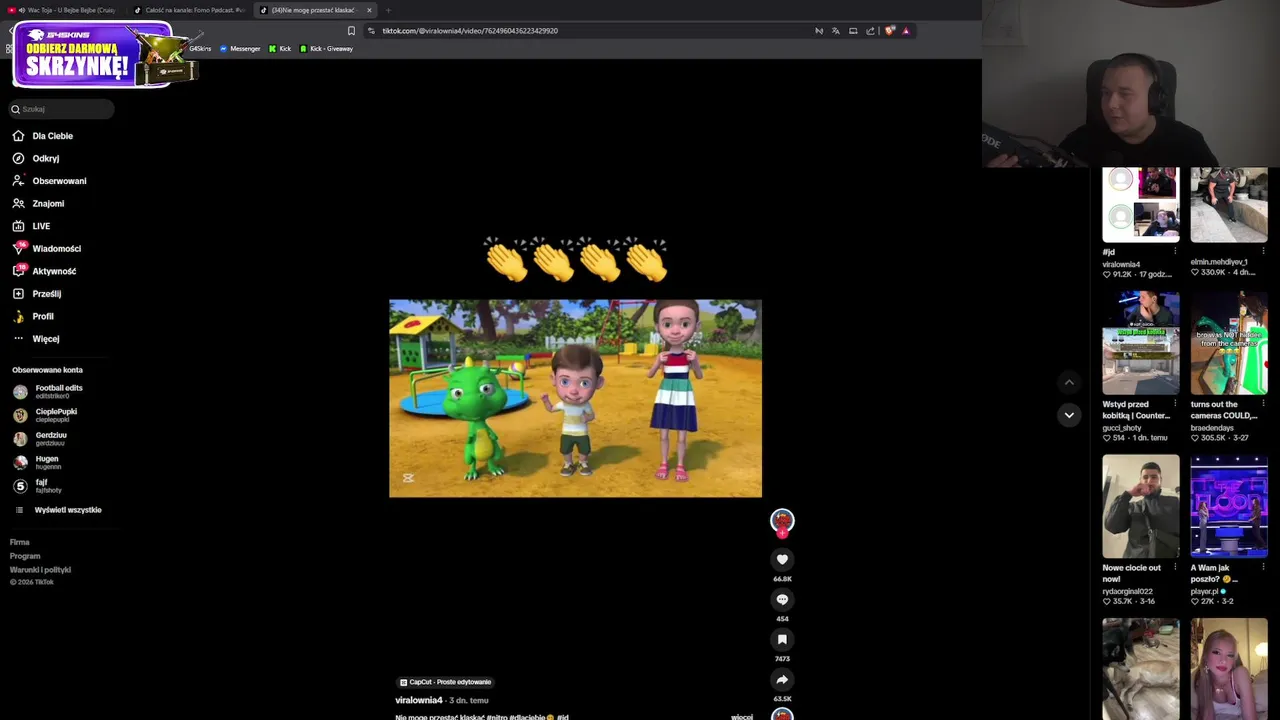Open elmin.mehdiyev_1 video thumbnail
The image size is (1280, 720).
[1229, 205]
